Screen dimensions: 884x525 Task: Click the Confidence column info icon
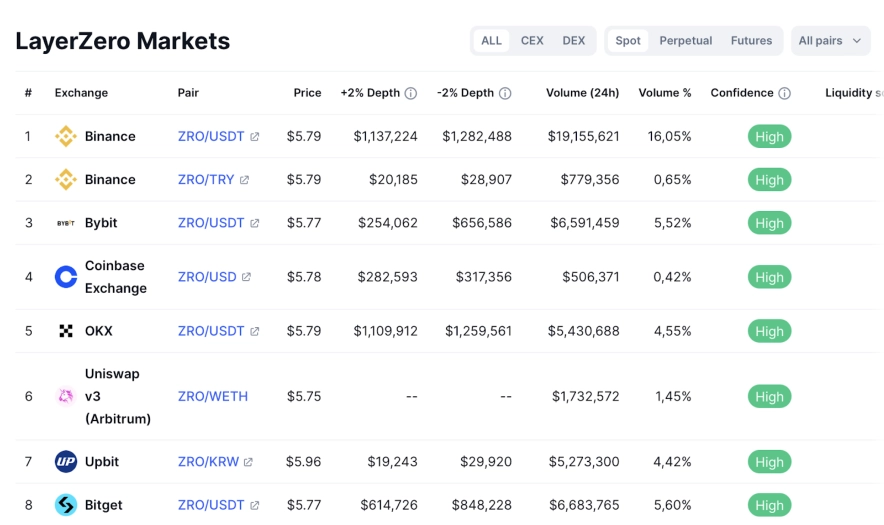tap(784, 93)
